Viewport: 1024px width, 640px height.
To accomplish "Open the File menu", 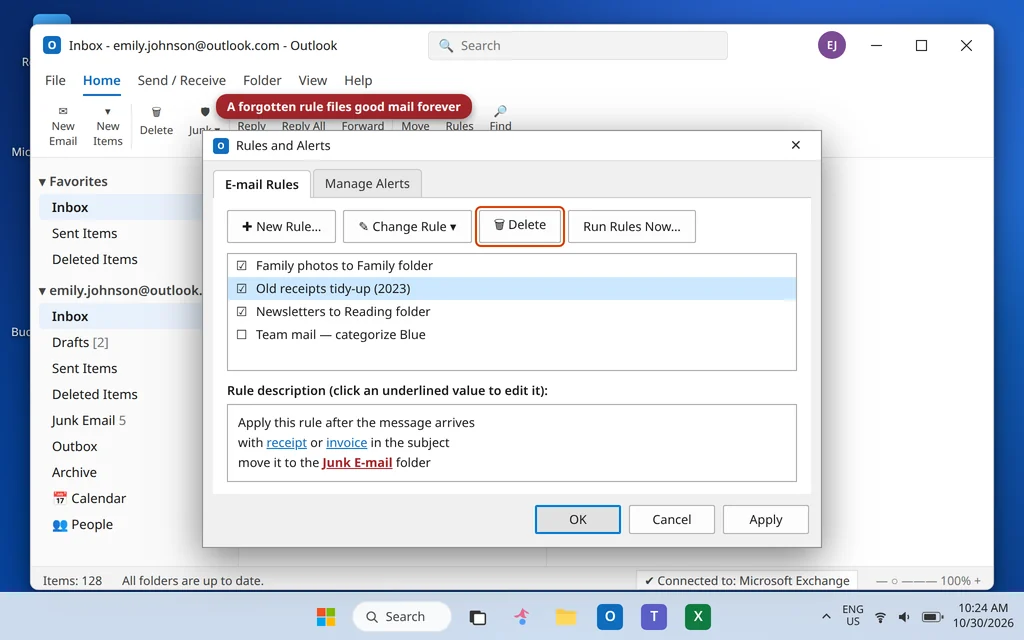I will (x=55, y=80).
